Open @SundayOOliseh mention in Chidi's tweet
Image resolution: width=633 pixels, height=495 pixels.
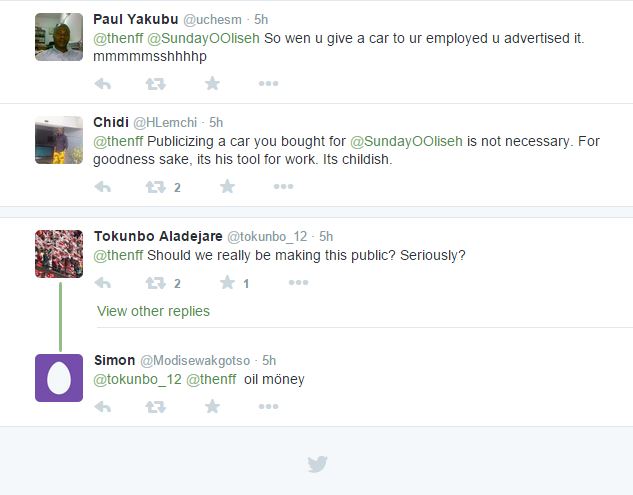point(407,141)
